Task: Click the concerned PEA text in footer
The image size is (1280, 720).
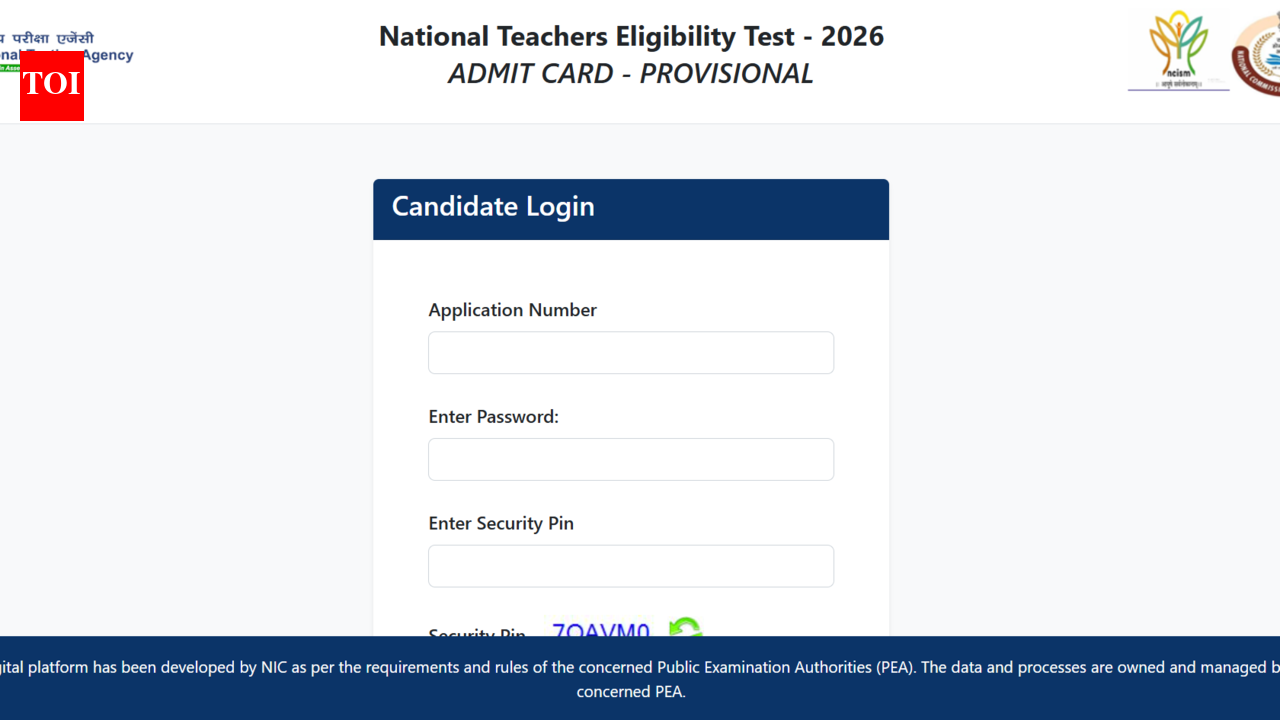Action: [630, 691]
